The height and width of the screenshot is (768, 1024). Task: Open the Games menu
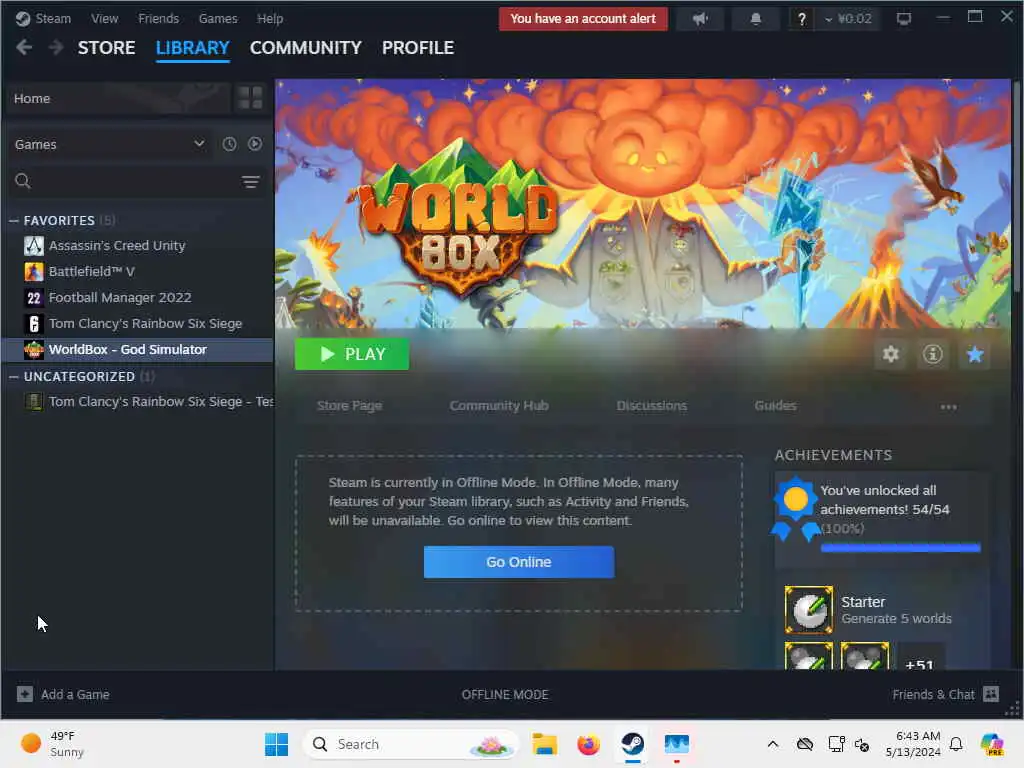coord(218,18)
